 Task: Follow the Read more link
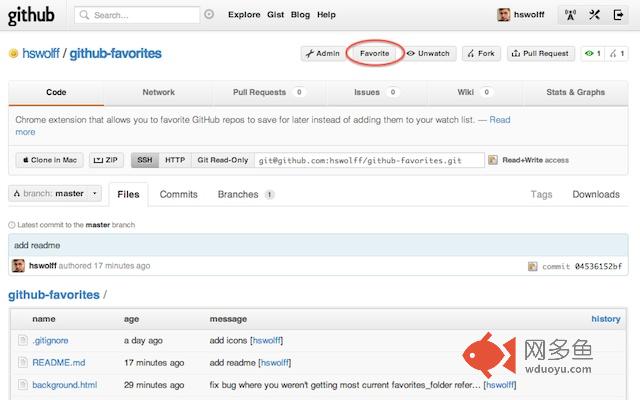tap(500, 120)
